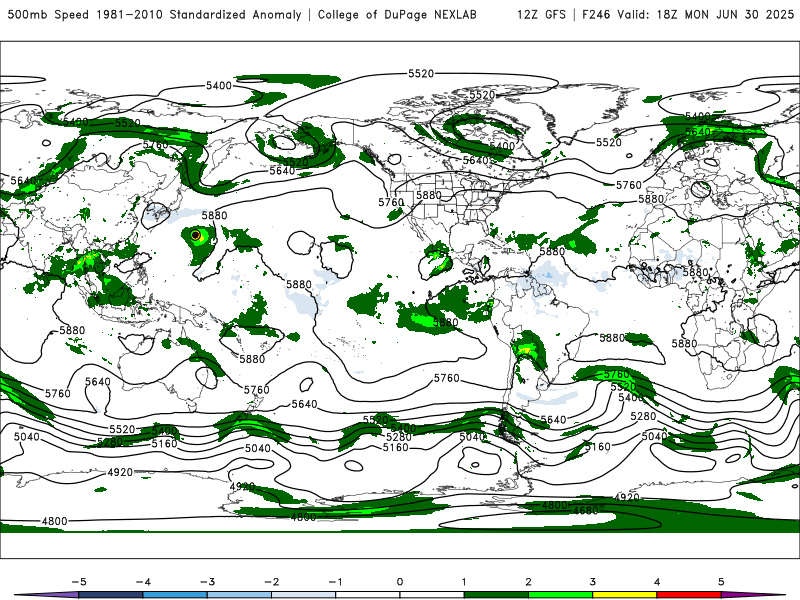Click the navy color bar segment between -5 and -4
The height and width of the screenshot is (600, 800).
(111, 595)
